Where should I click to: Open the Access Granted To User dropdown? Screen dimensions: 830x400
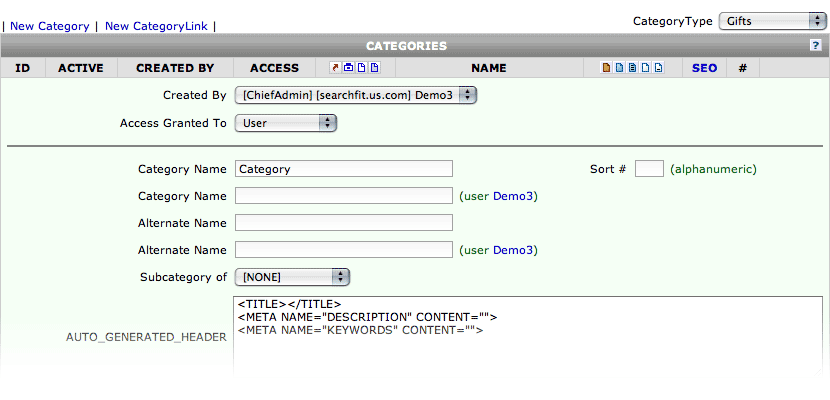(x=286, y=123)
